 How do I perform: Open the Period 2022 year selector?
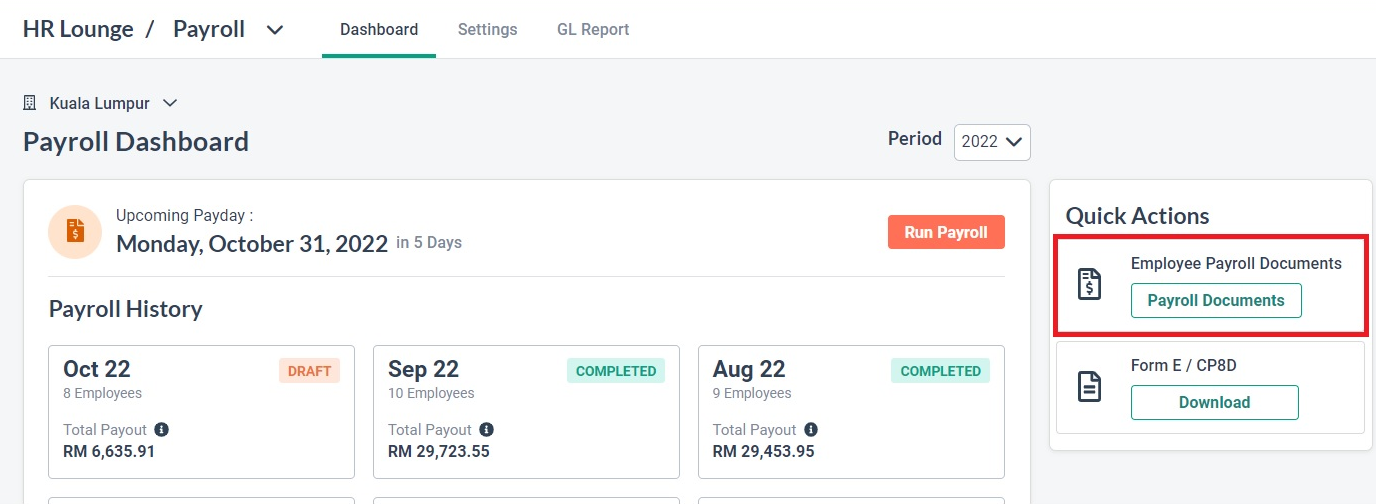992,142
